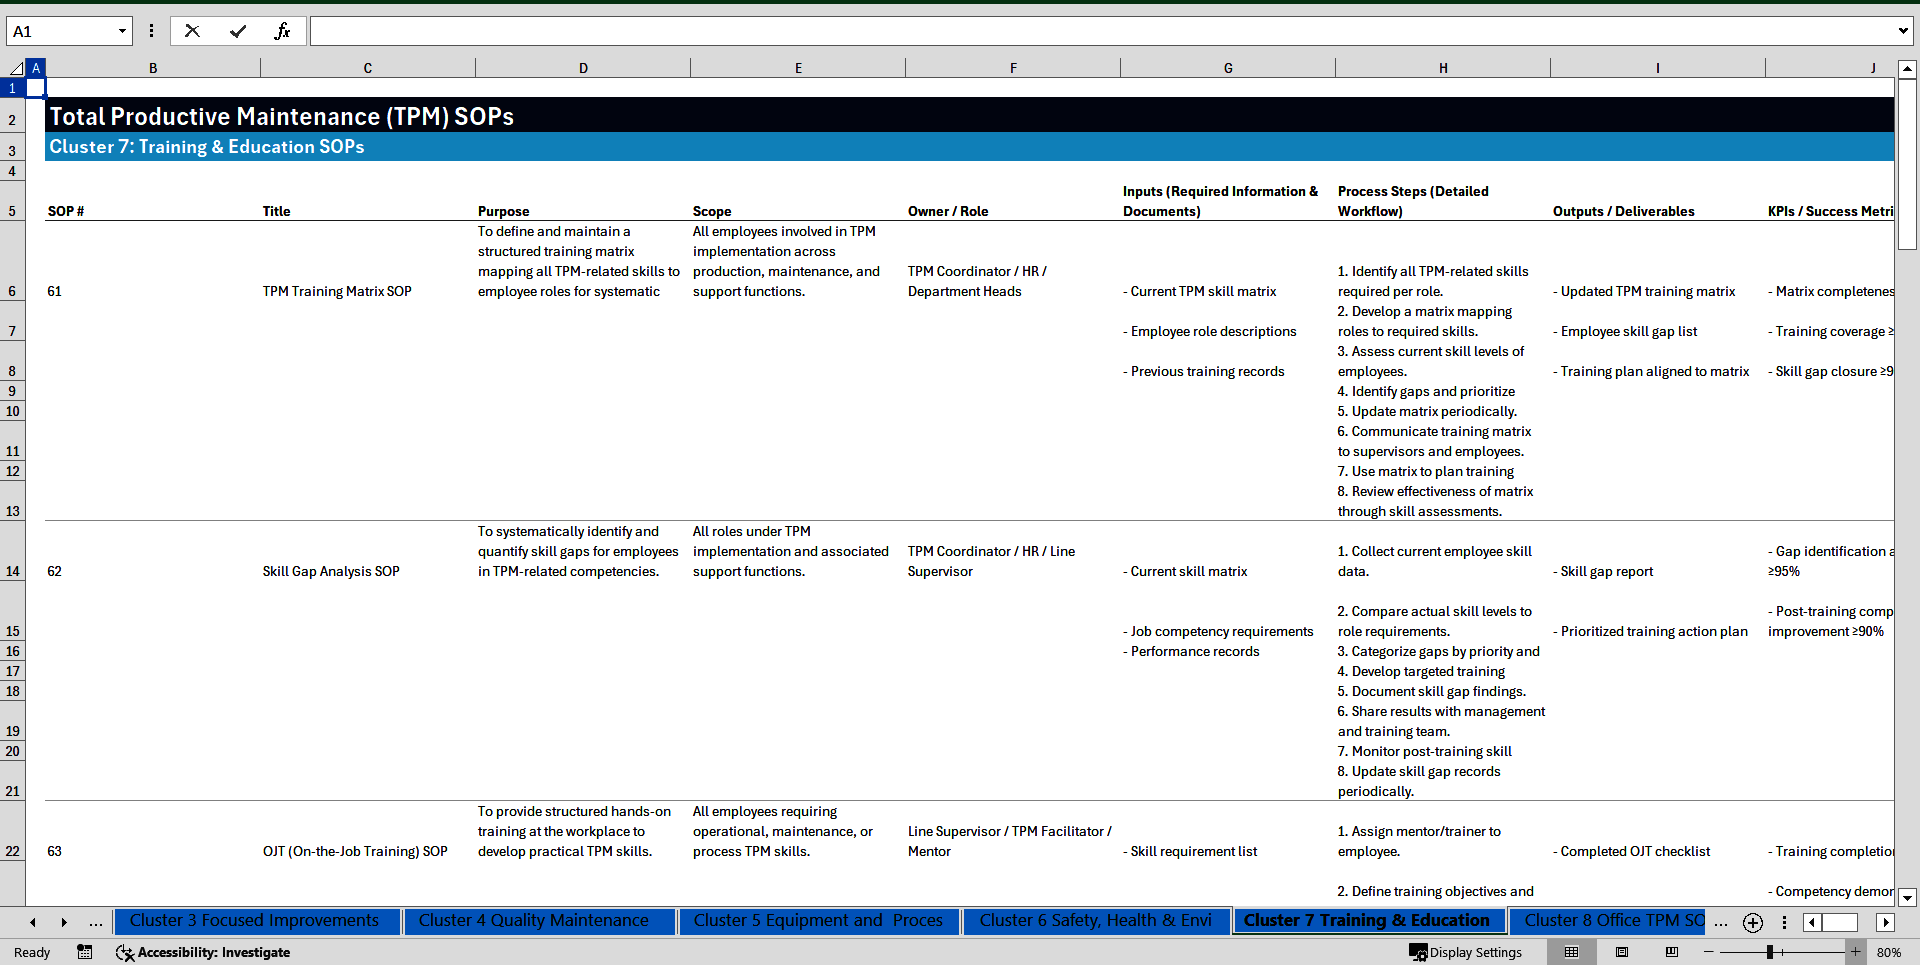Image resolution: width=1920 pixels, height=966 pixels.
Task: Click the kebab menu icon beside the Name Box
Action: tap(151, 30)
